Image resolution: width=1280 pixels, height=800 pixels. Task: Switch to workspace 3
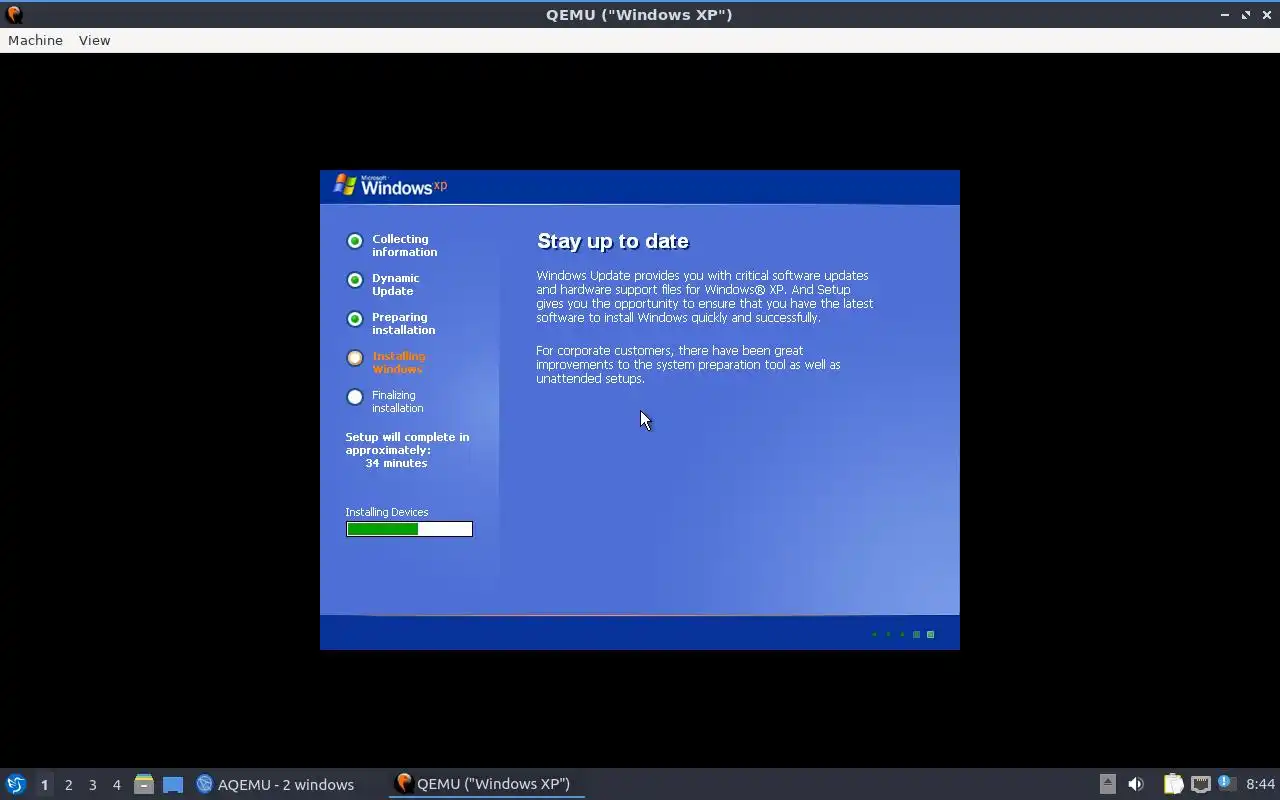[92, 784]
